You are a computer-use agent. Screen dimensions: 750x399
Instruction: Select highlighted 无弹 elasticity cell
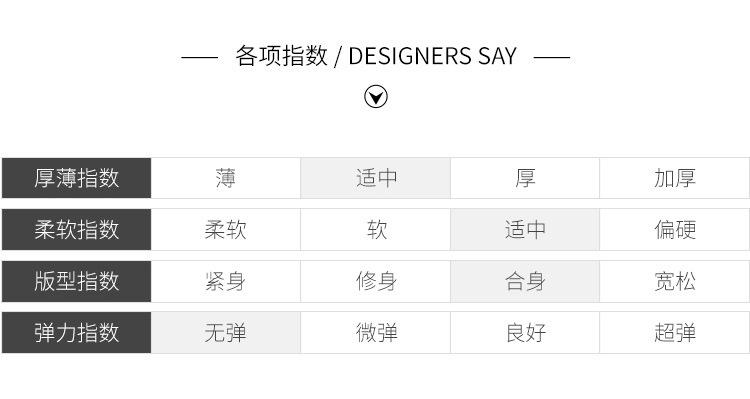click(x=226, y=332)
